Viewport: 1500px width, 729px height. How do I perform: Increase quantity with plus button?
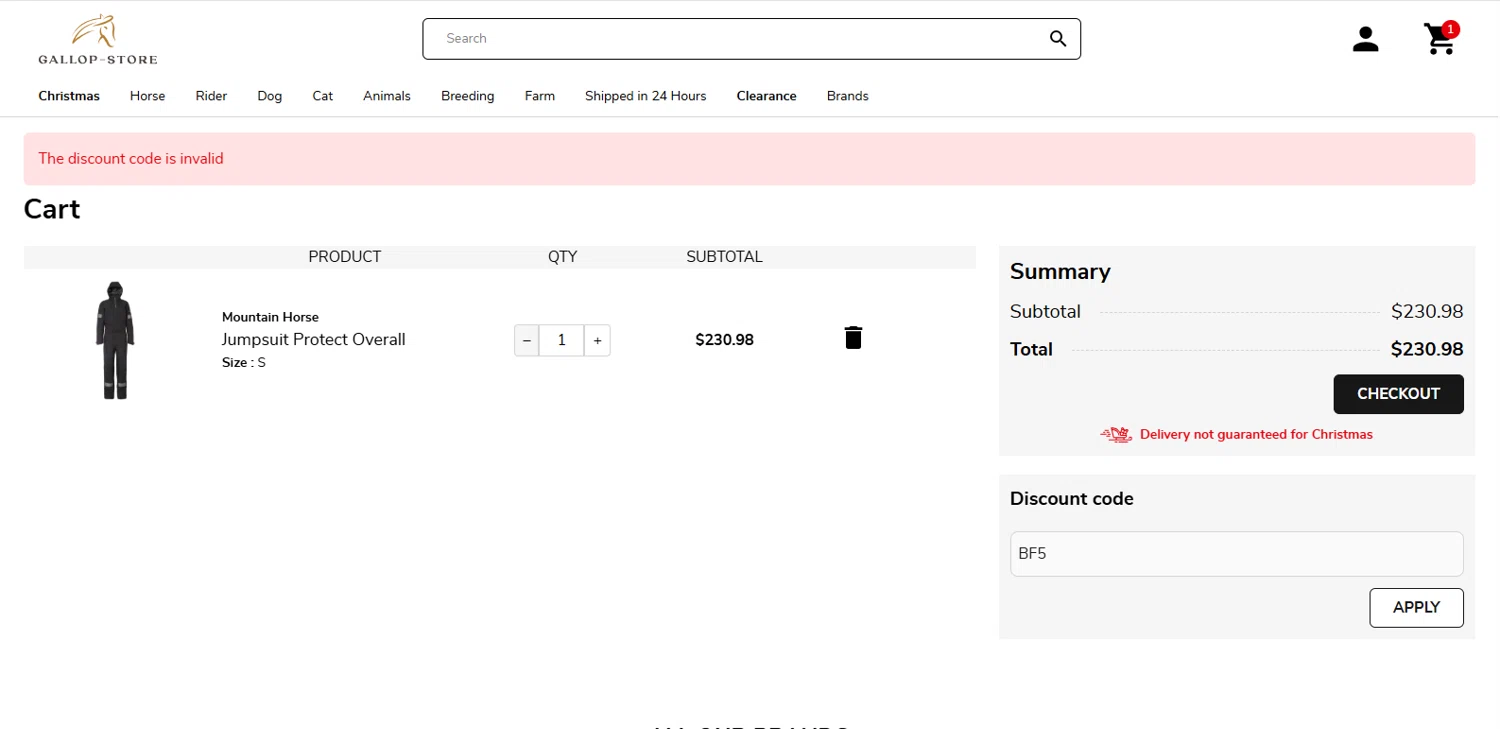597,340
